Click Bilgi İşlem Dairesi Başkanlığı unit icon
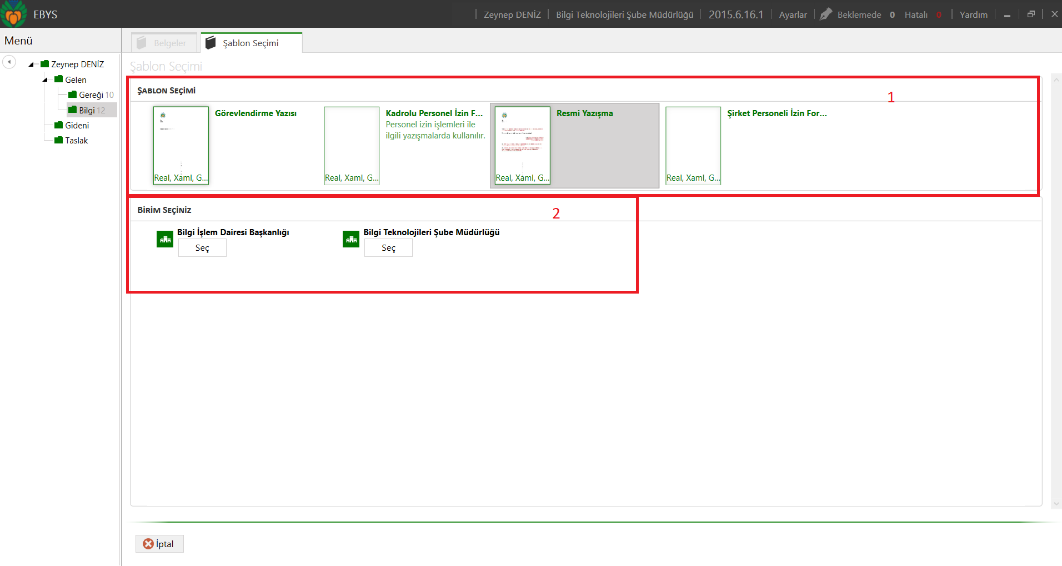This screenshot has width=1062, height=566. coord(165,239)
